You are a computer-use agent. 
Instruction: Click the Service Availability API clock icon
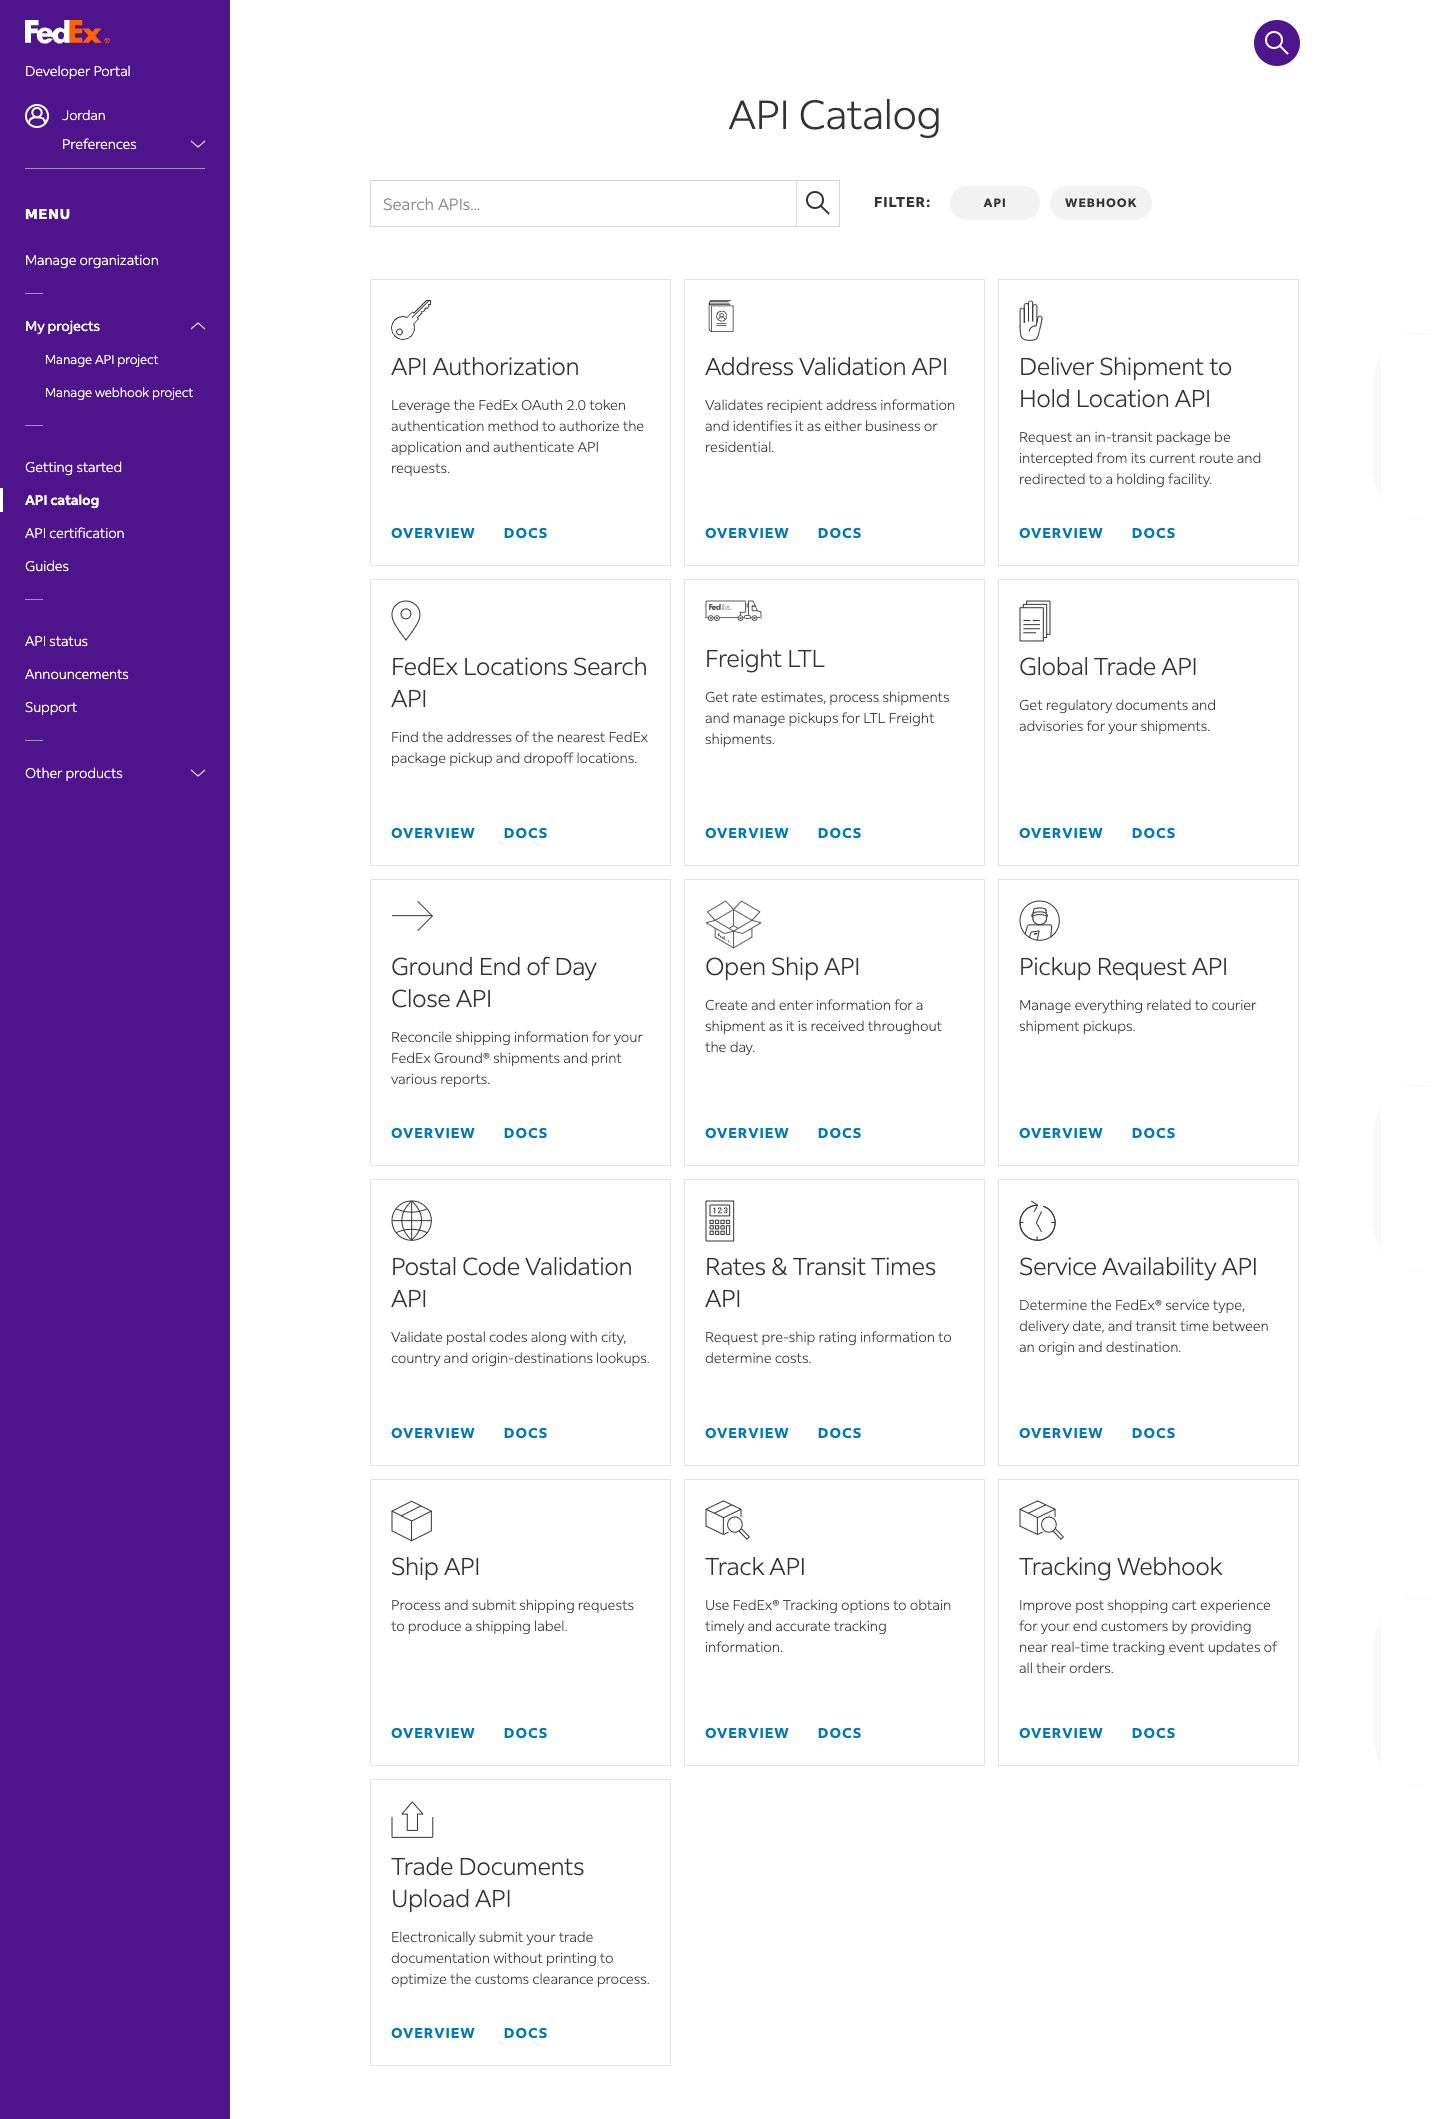point(1037,1220)
